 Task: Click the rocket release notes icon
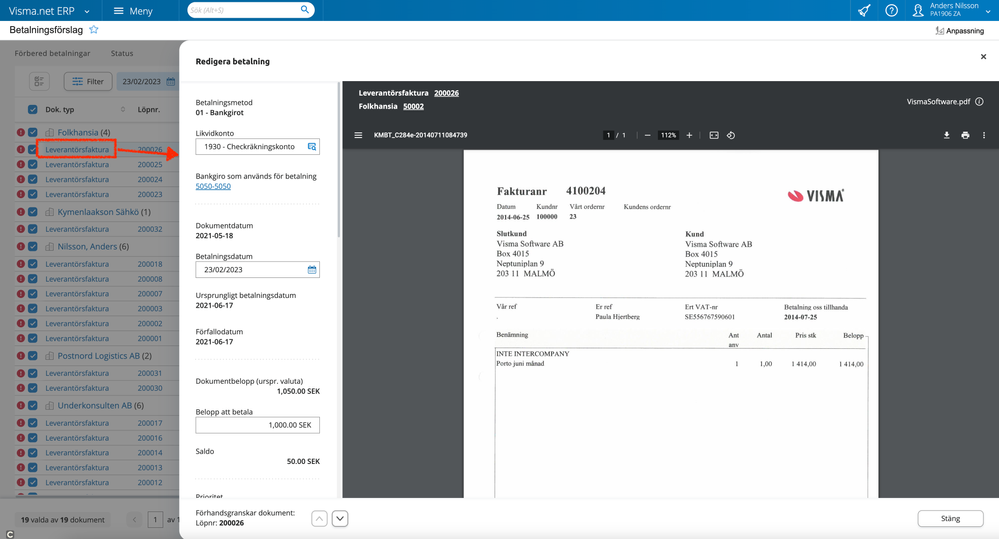coord(864,10)
